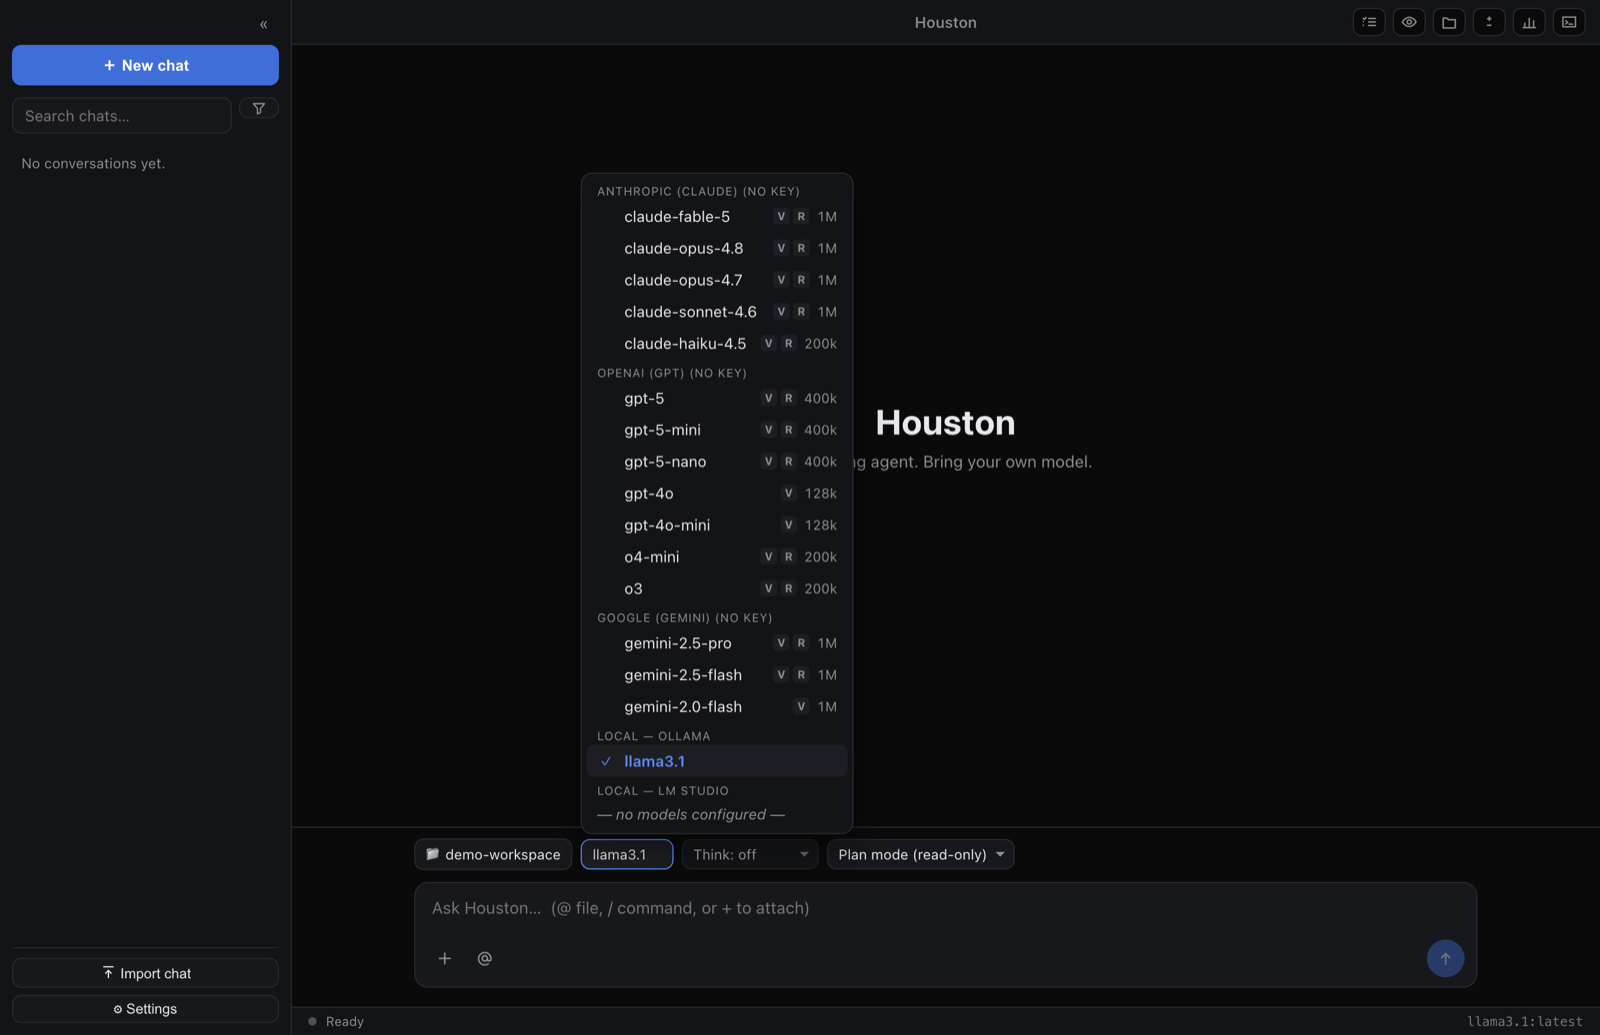Viewport: 1600px width, 1035px height.
Task: Select gemini-2.5-flash model
Action: pyautogui.click(x=717, y=675)
